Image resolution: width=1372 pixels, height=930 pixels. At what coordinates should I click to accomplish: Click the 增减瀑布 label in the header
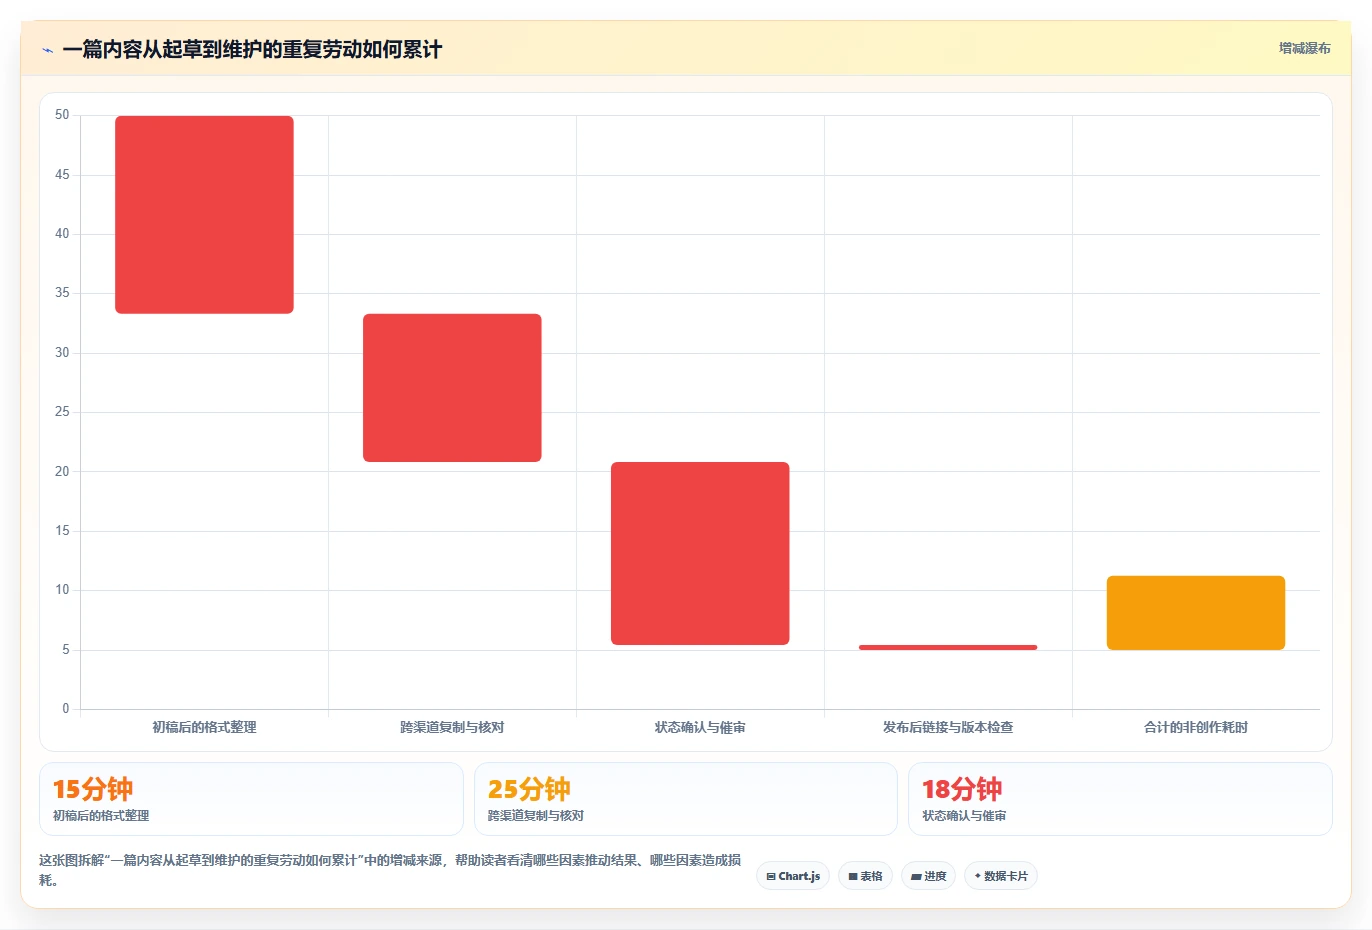1304,48
